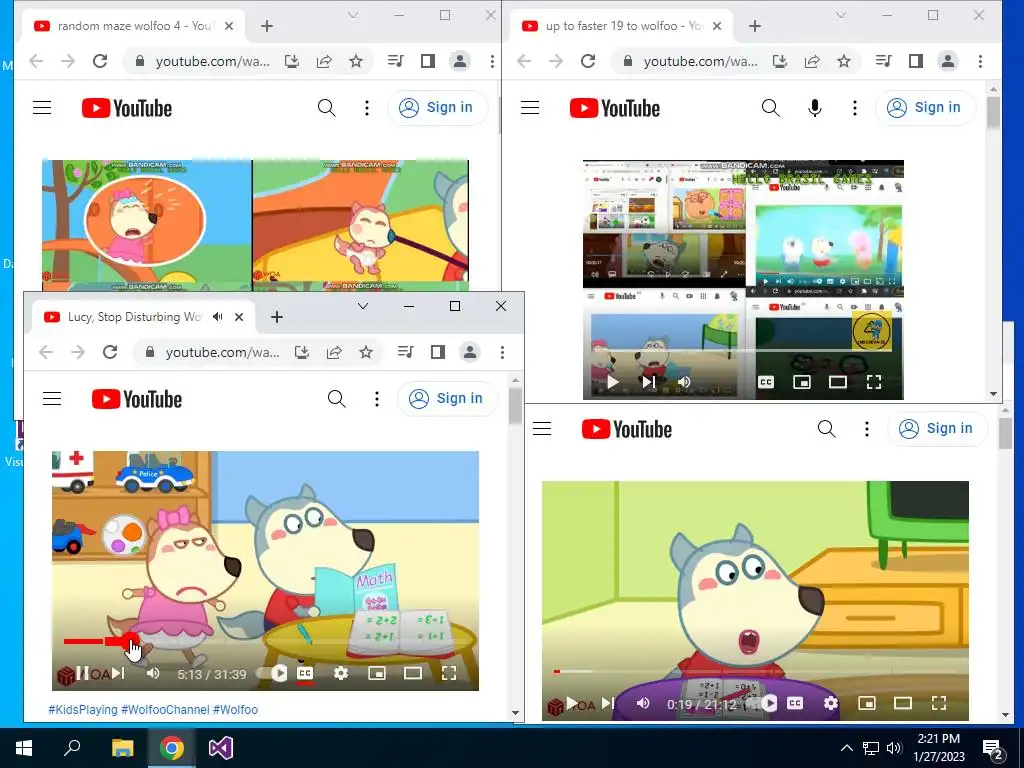Image resolution: width=1024 pixels, height=768 pixels.
Task: Reload the page in the Lucy window
Action: tap(110, 352)
